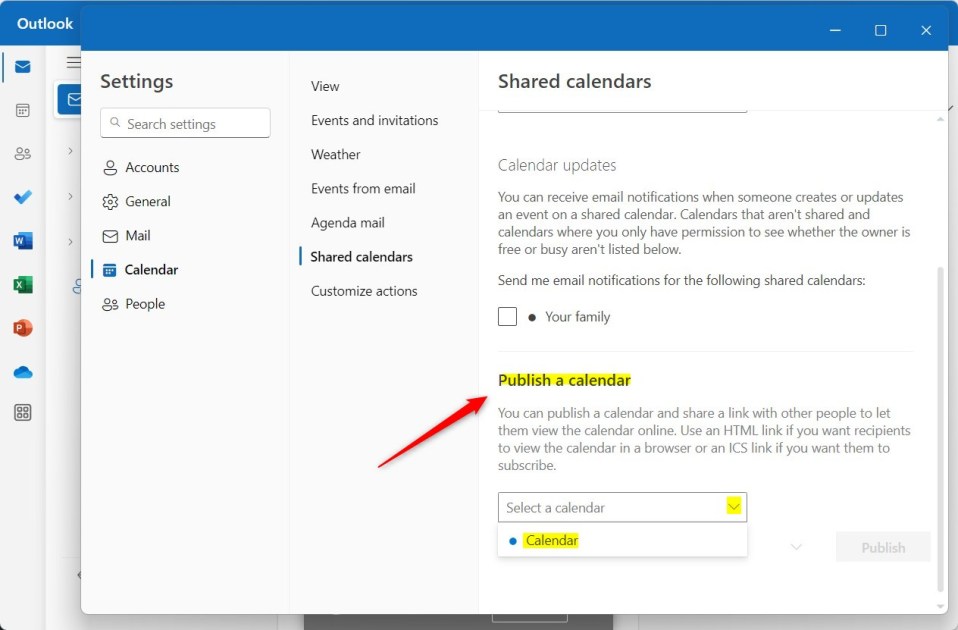The height and width of the screenshot is (630, 958).
Task: Open the People icon in left rail
Action: [x=23, y=153]
